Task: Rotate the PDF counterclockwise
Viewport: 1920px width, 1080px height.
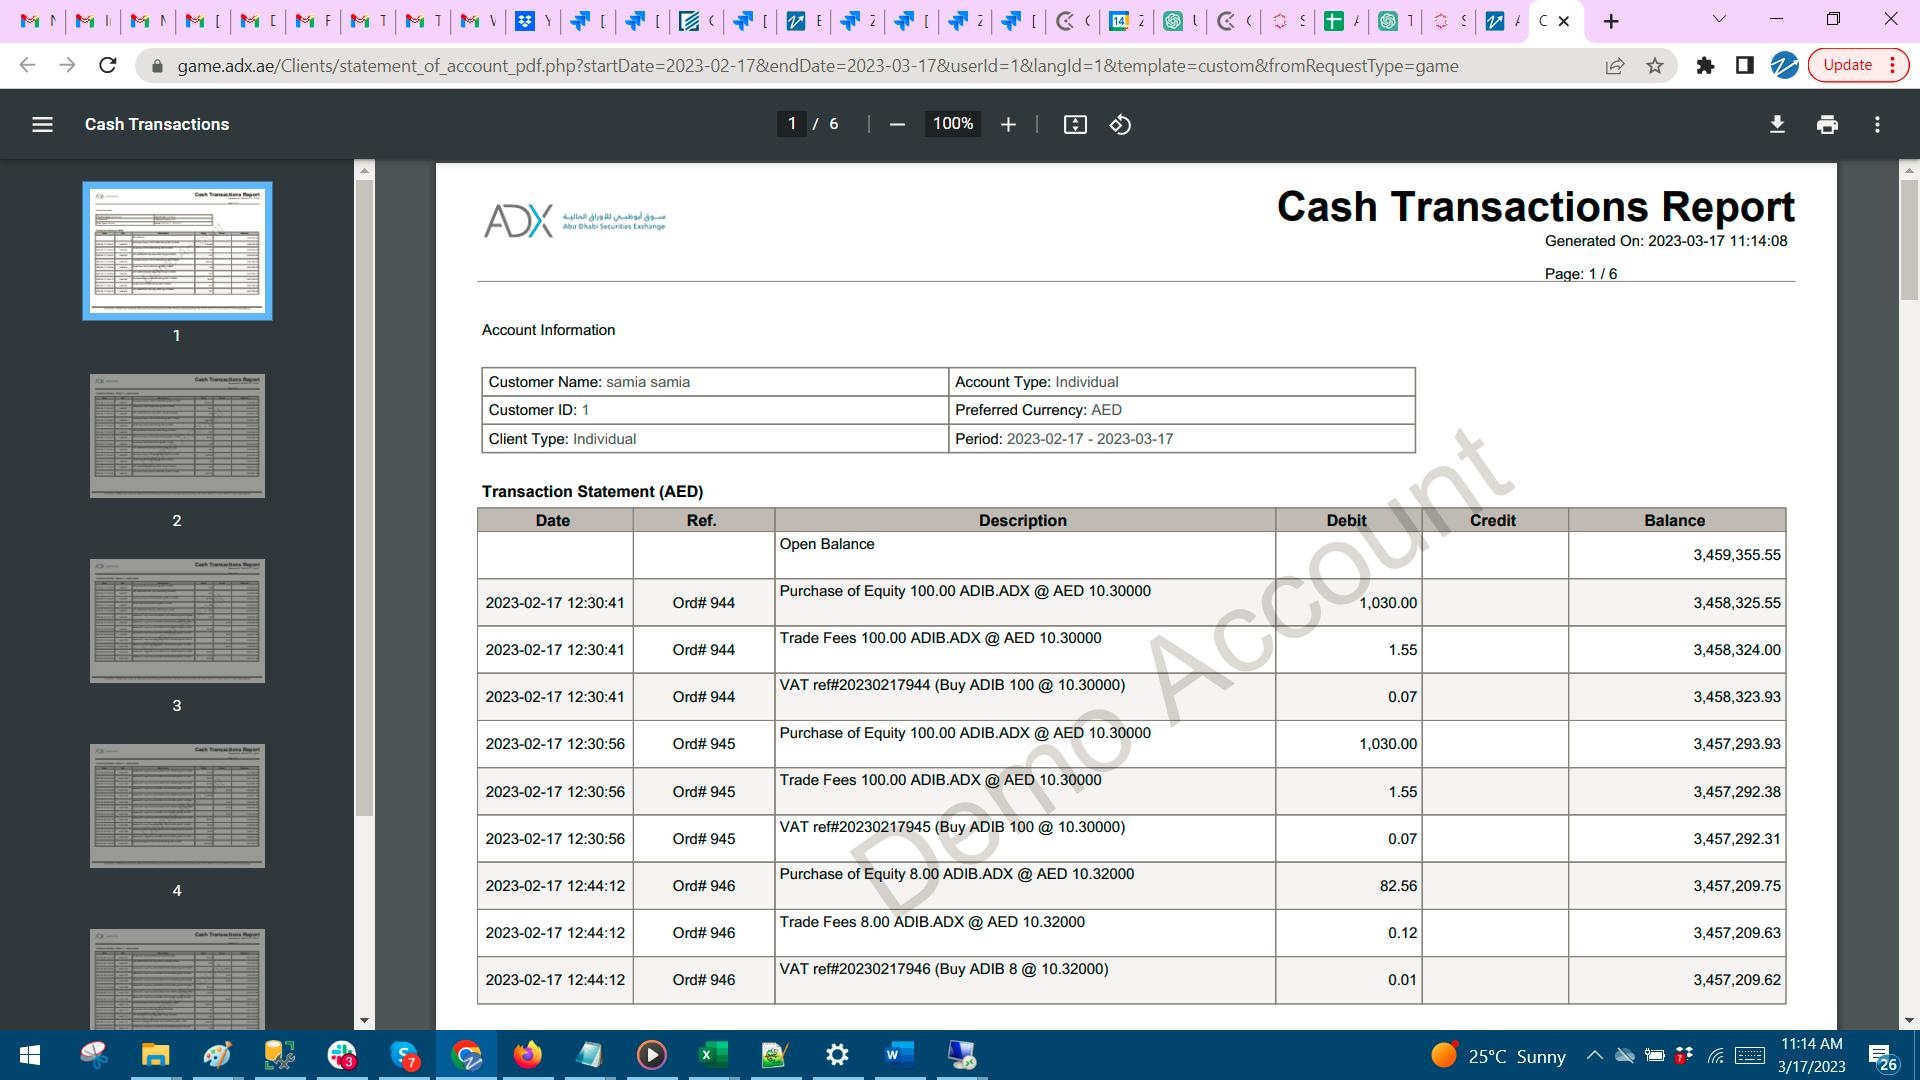Action: coord(1120,124)
